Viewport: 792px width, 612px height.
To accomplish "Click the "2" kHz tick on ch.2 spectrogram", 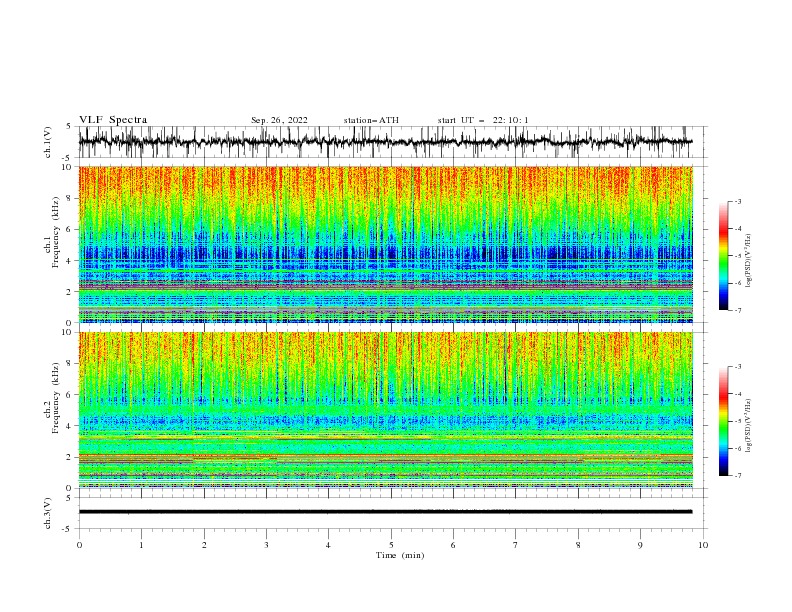I will pyautogui.click(x=70, y=457).
